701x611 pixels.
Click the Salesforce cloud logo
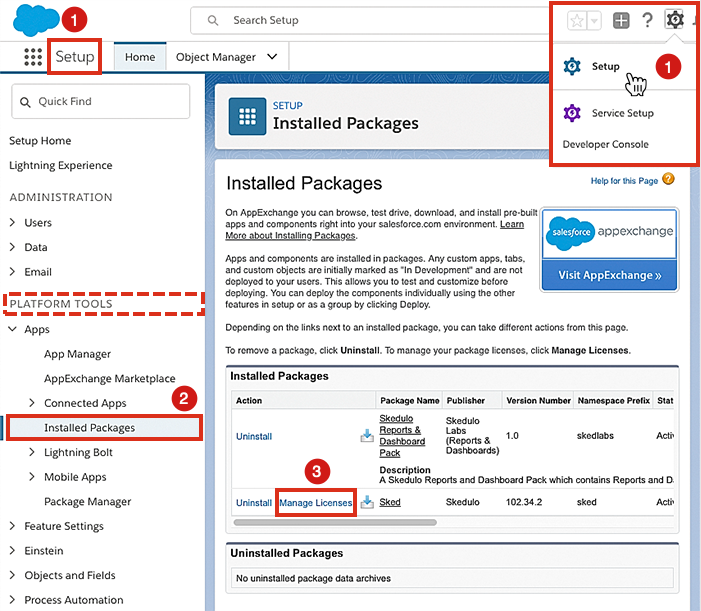pos(36,20)
